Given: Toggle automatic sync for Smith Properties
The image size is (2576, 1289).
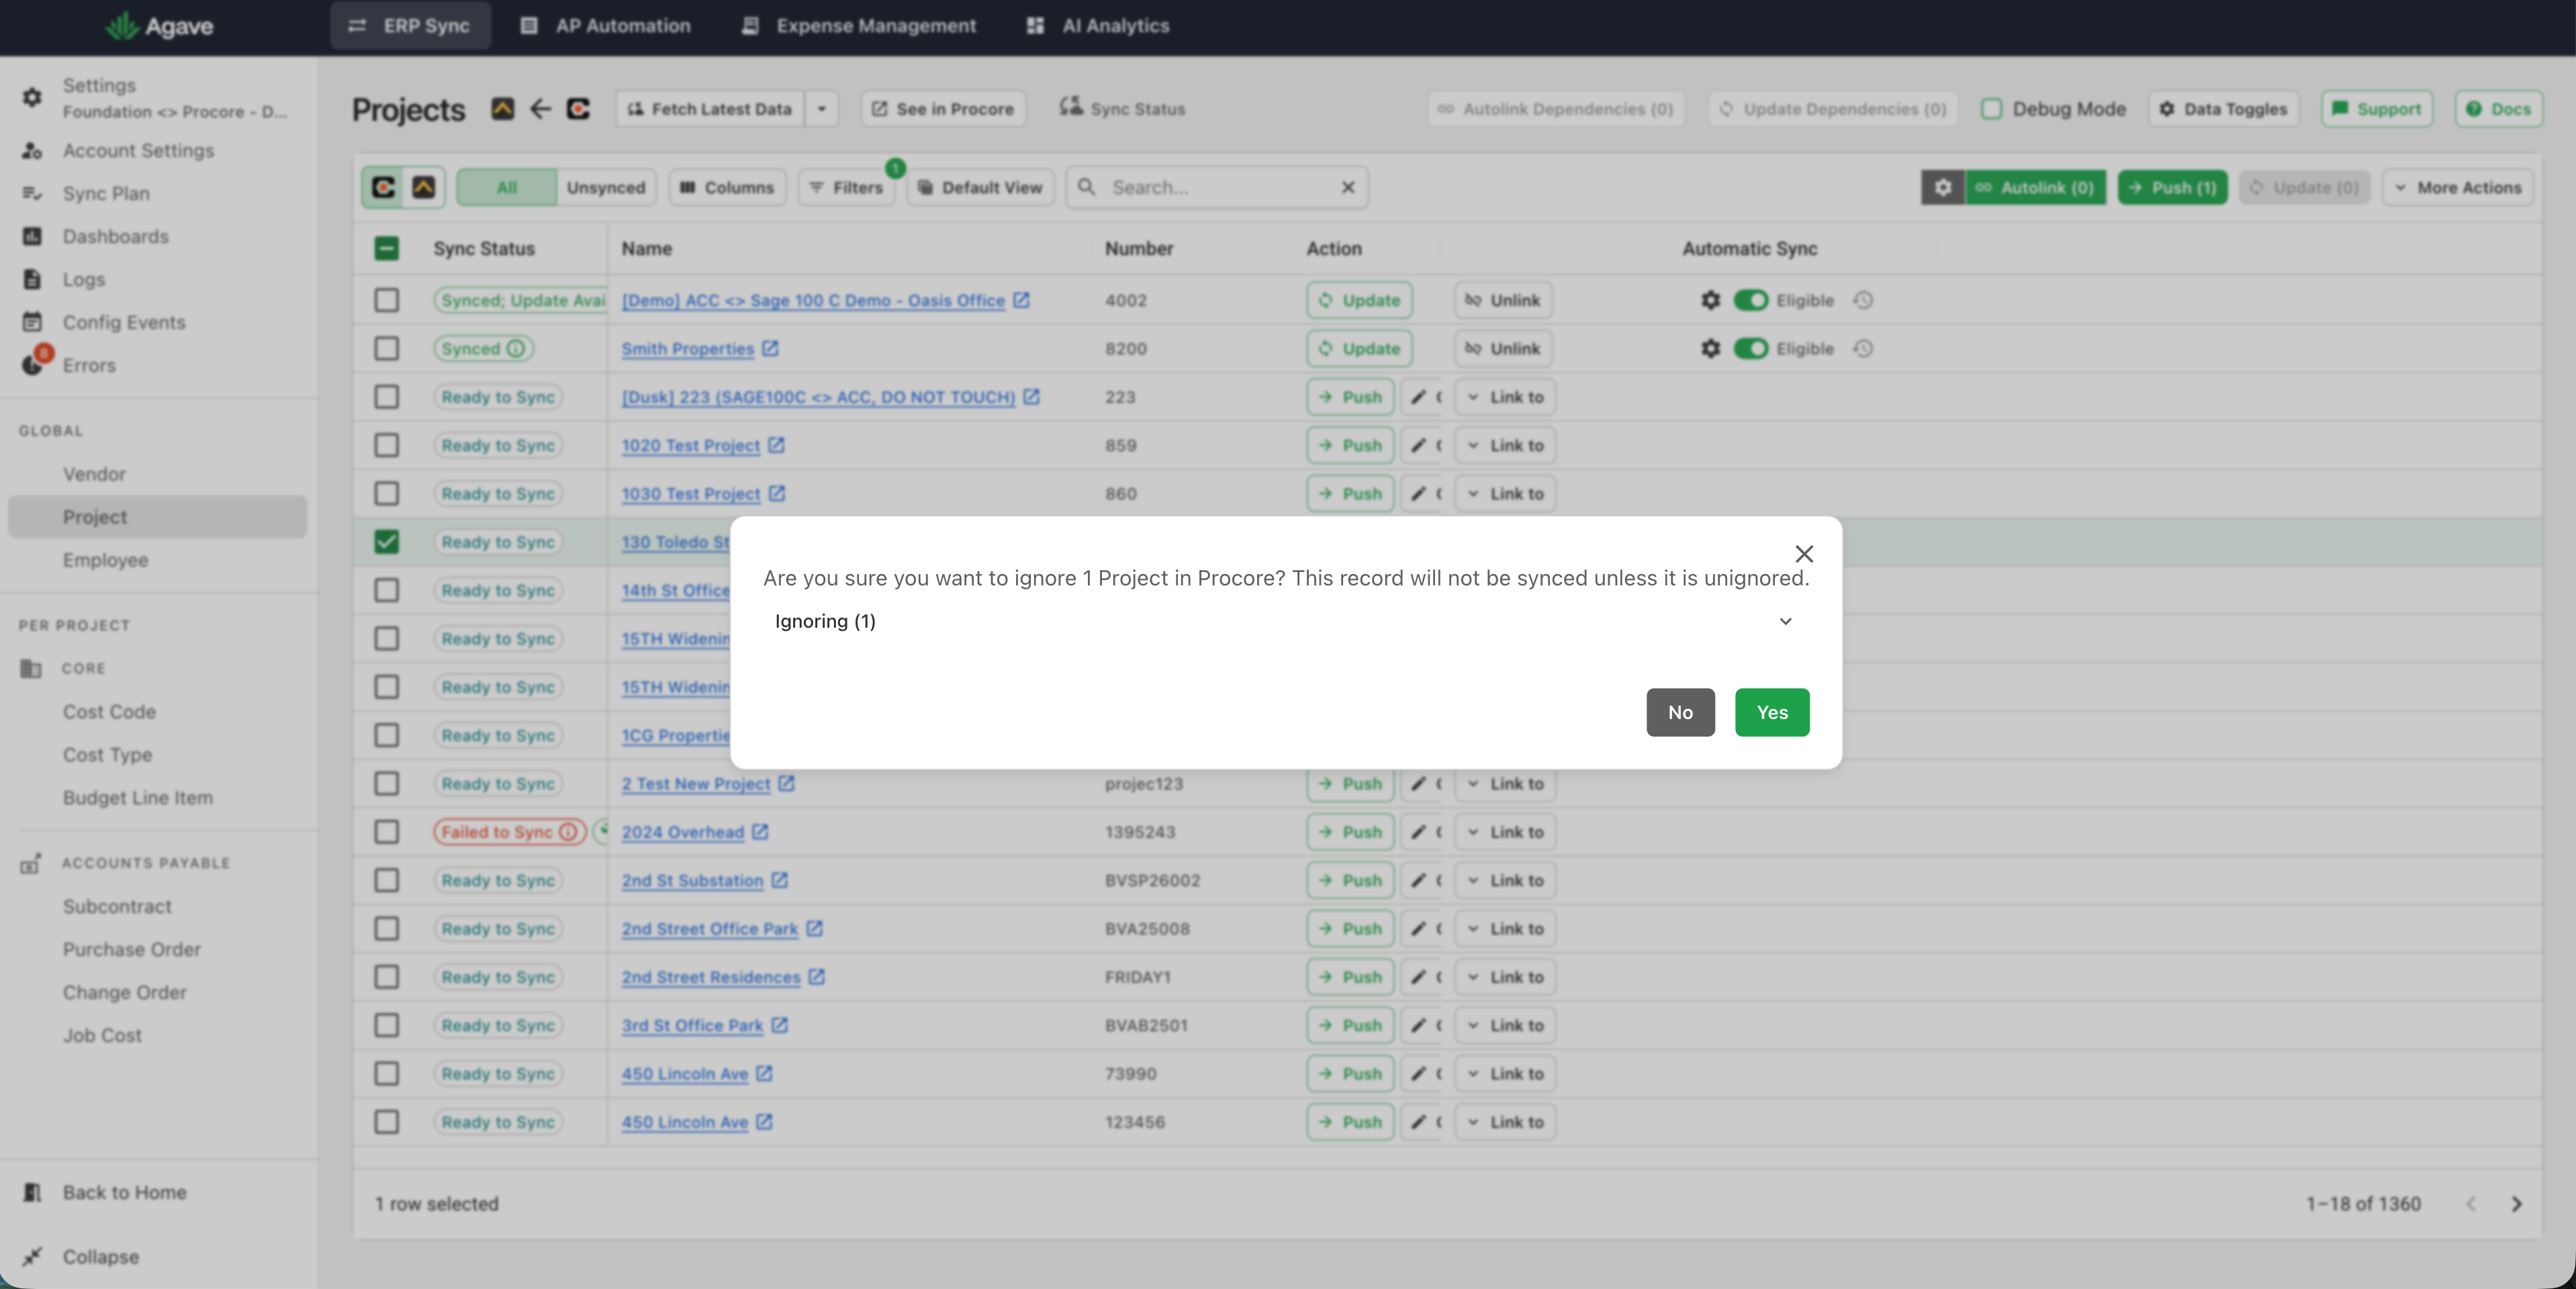Looking at the screenshot, I should point(1751,349).
